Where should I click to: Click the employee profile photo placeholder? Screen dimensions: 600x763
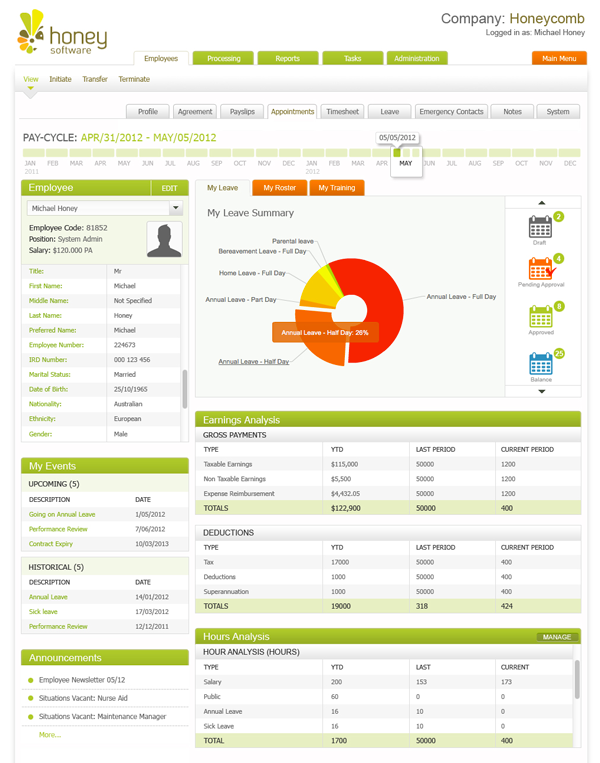point(164,240)
